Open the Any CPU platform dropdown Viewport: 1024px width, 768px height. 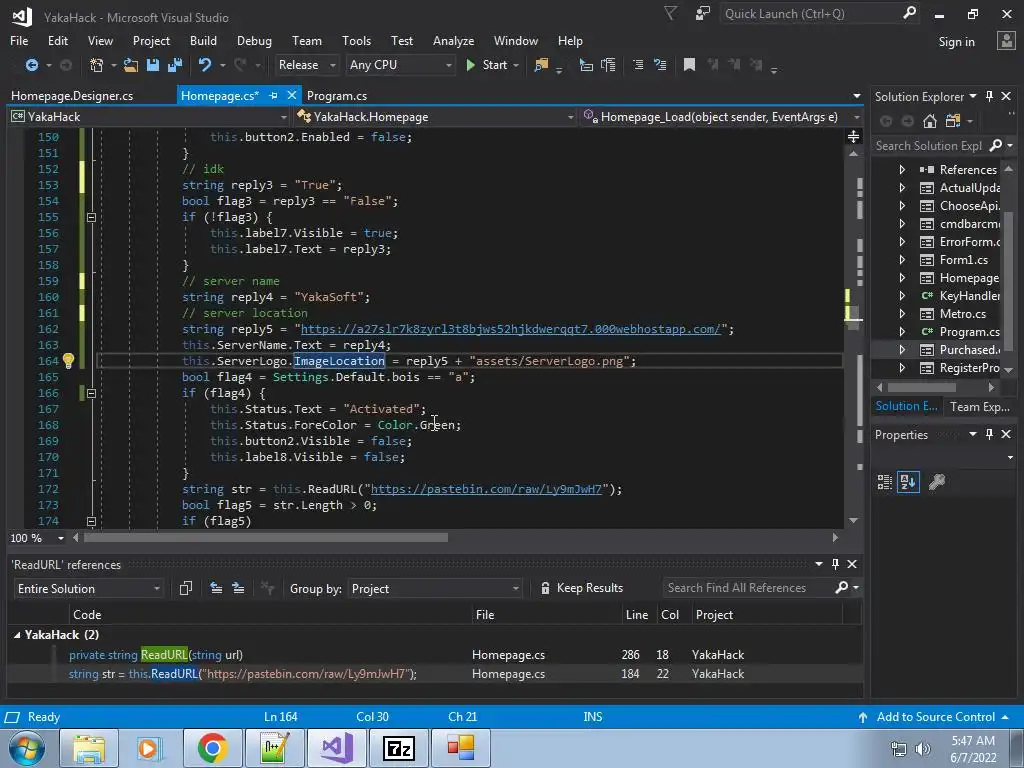point(400,65)
